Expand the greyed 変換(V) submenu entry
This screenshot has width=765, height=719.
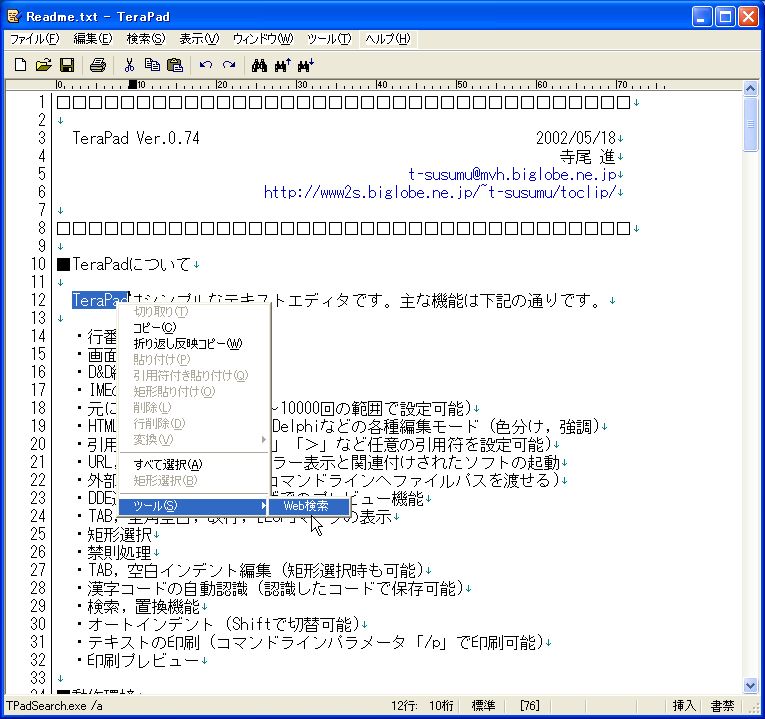pyautogui.click(x=194, y=439)
